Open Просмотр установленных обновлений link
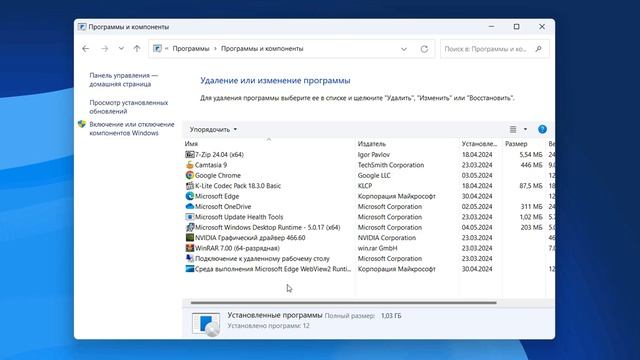The height and width of the screenshot is (360, 640). [x=129, y=107]
